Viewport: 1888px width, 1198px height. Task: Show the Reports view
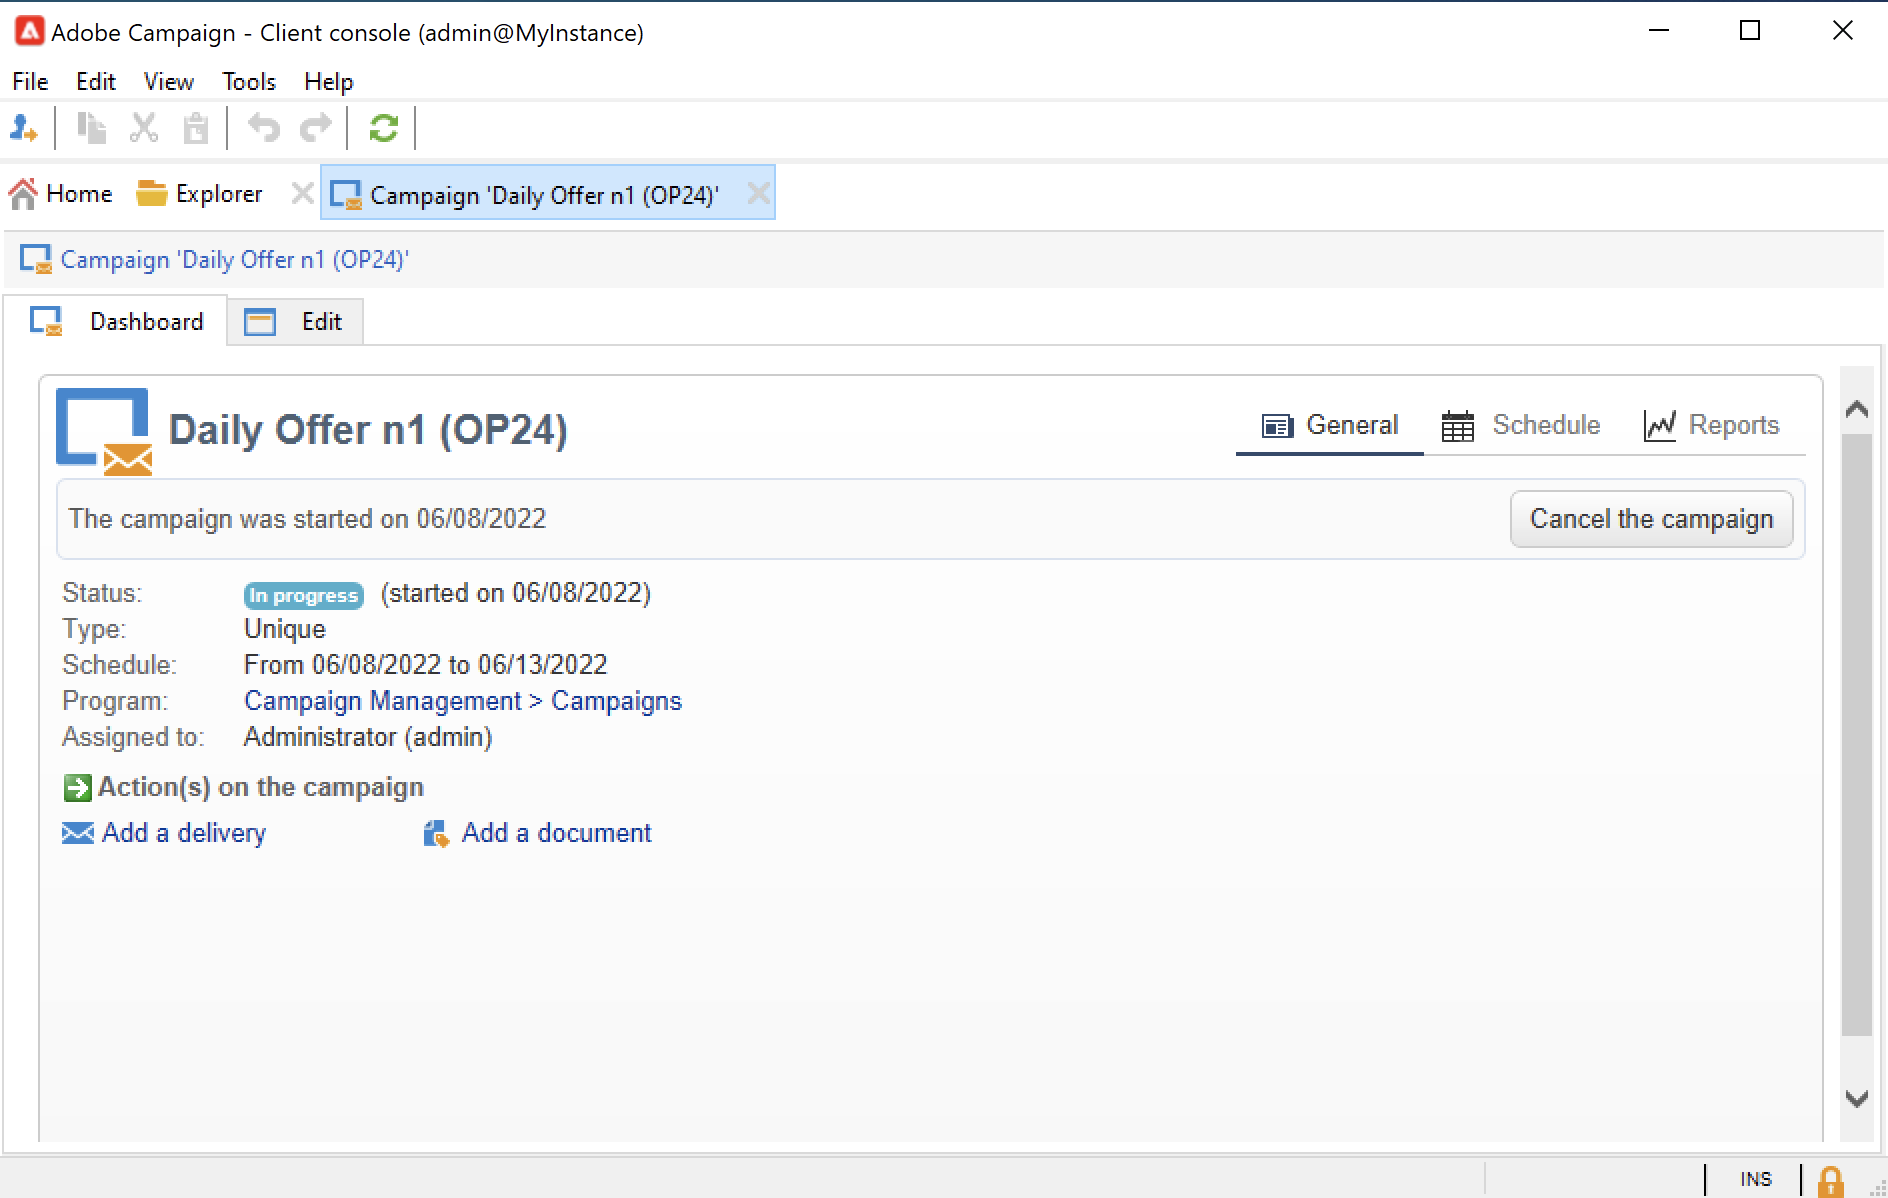(1712, 426)
